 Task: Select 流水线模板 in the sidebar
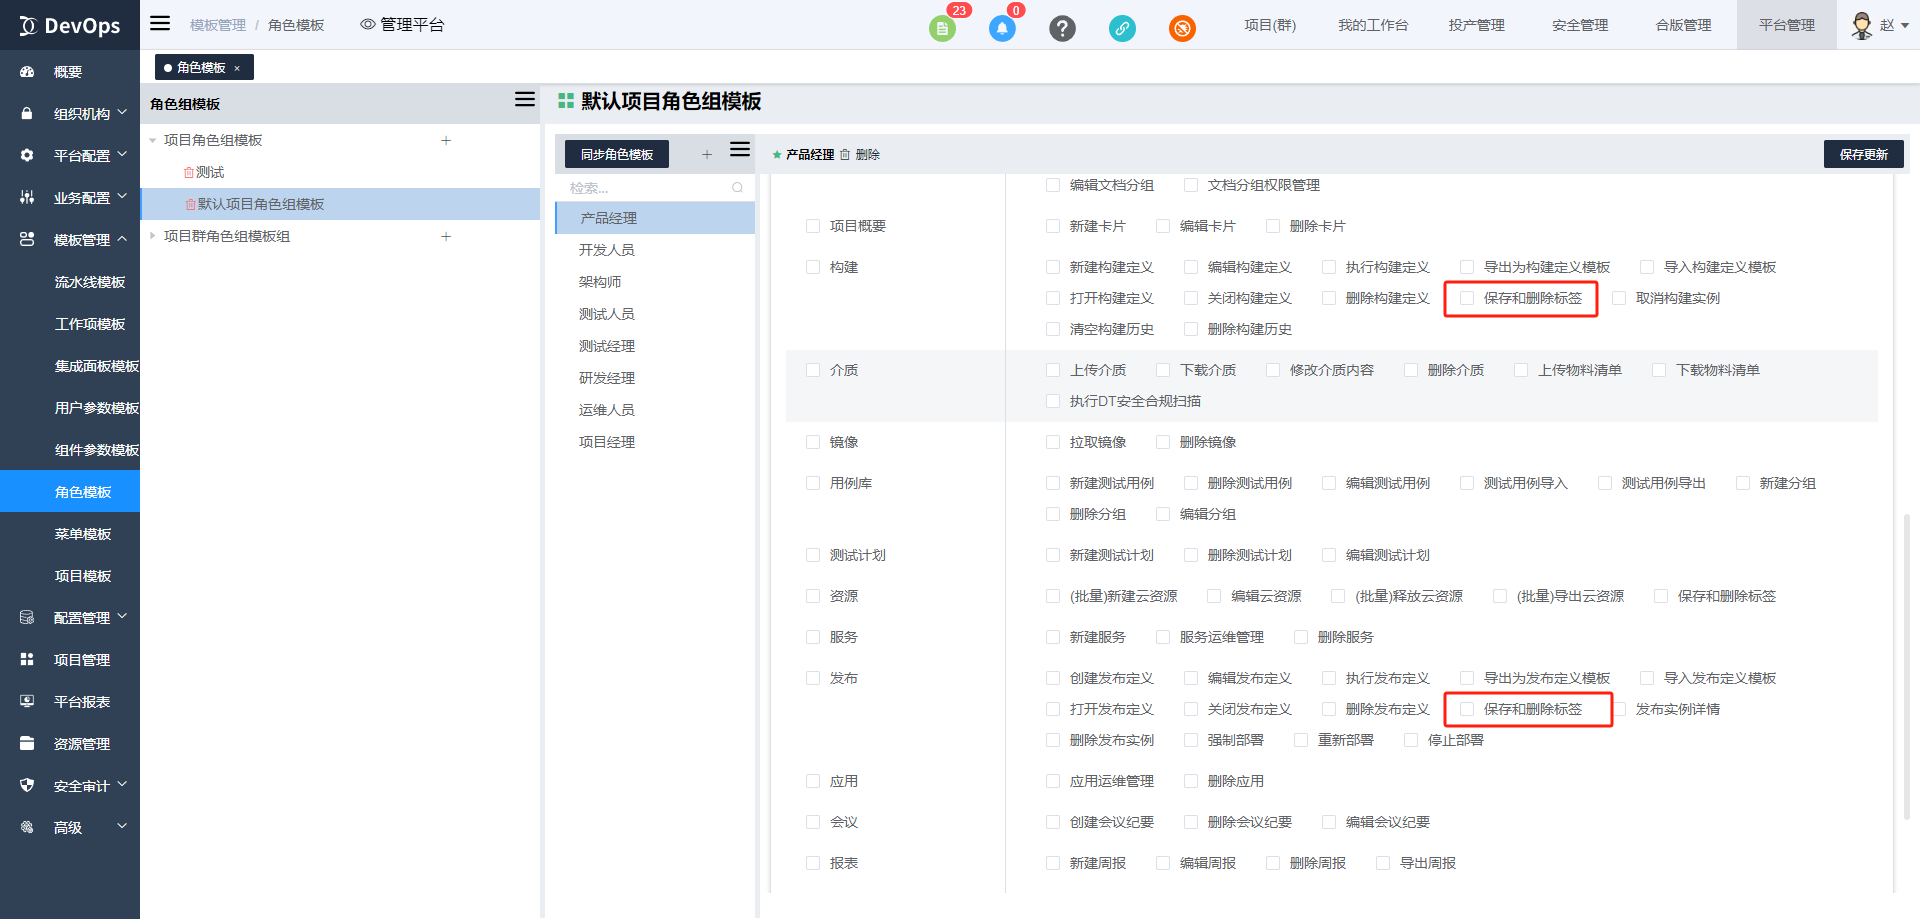click(x=90, y=282)
